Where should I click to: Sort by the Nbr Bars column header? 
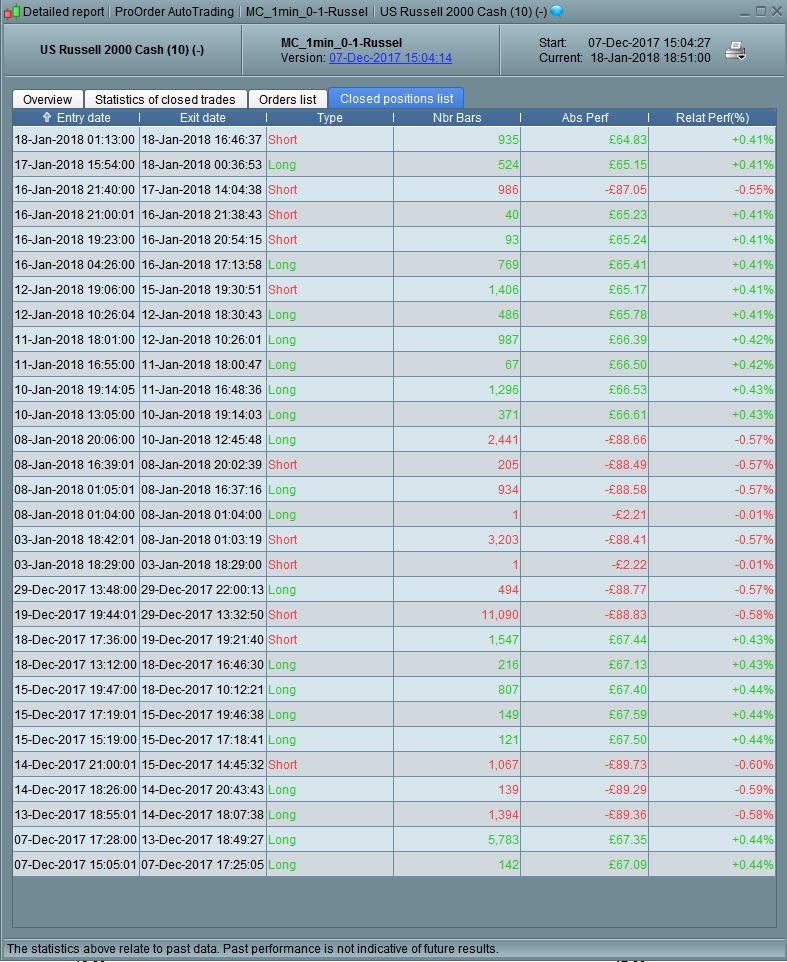click(457, 118)
